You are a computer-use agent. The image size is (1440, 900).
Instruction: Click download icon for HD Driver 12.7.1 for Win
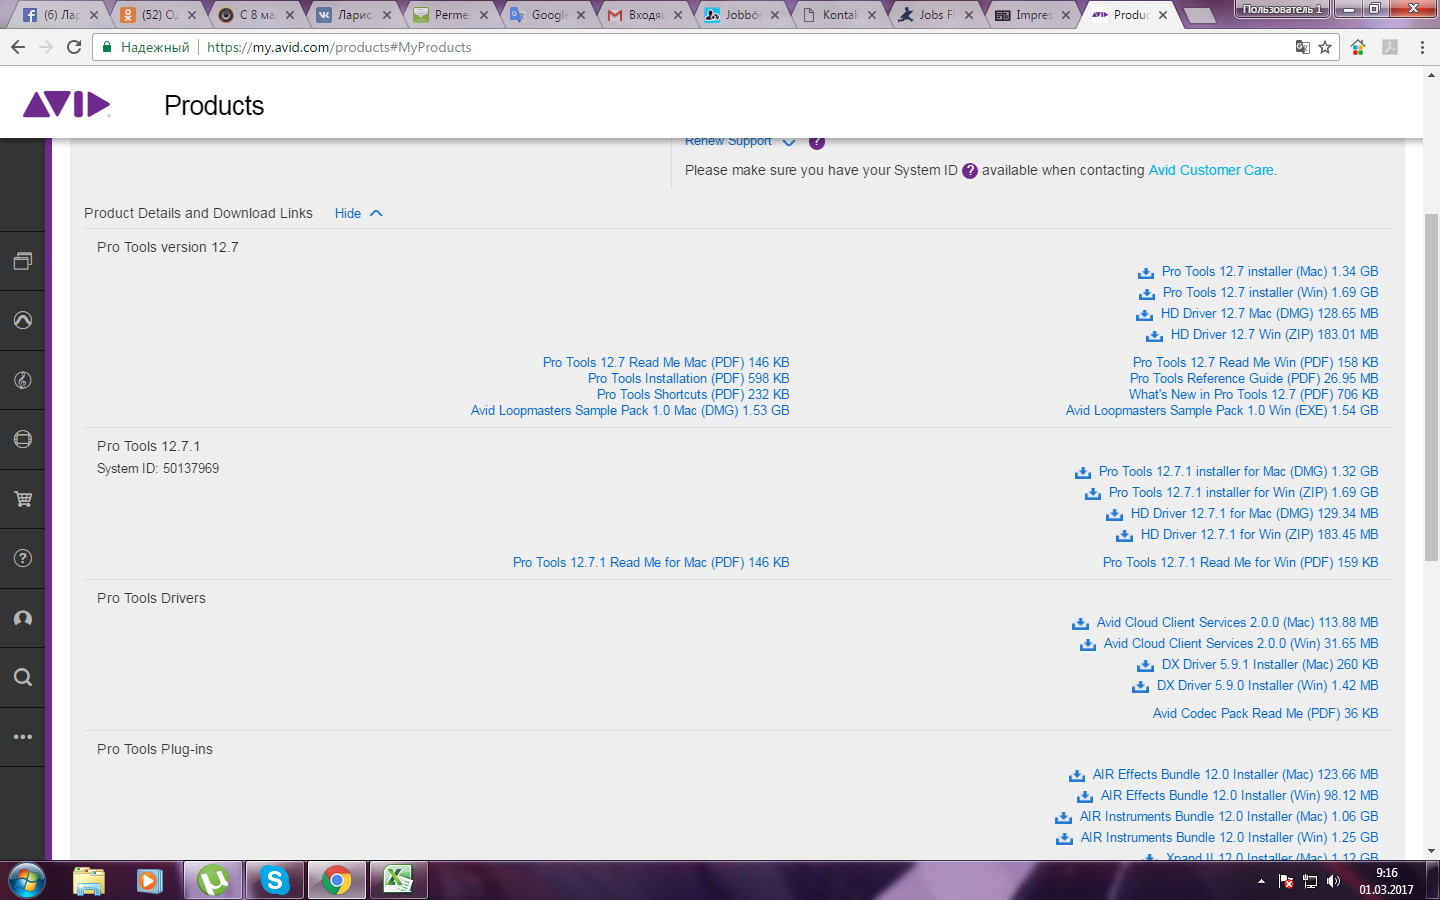click(1125, 536)
